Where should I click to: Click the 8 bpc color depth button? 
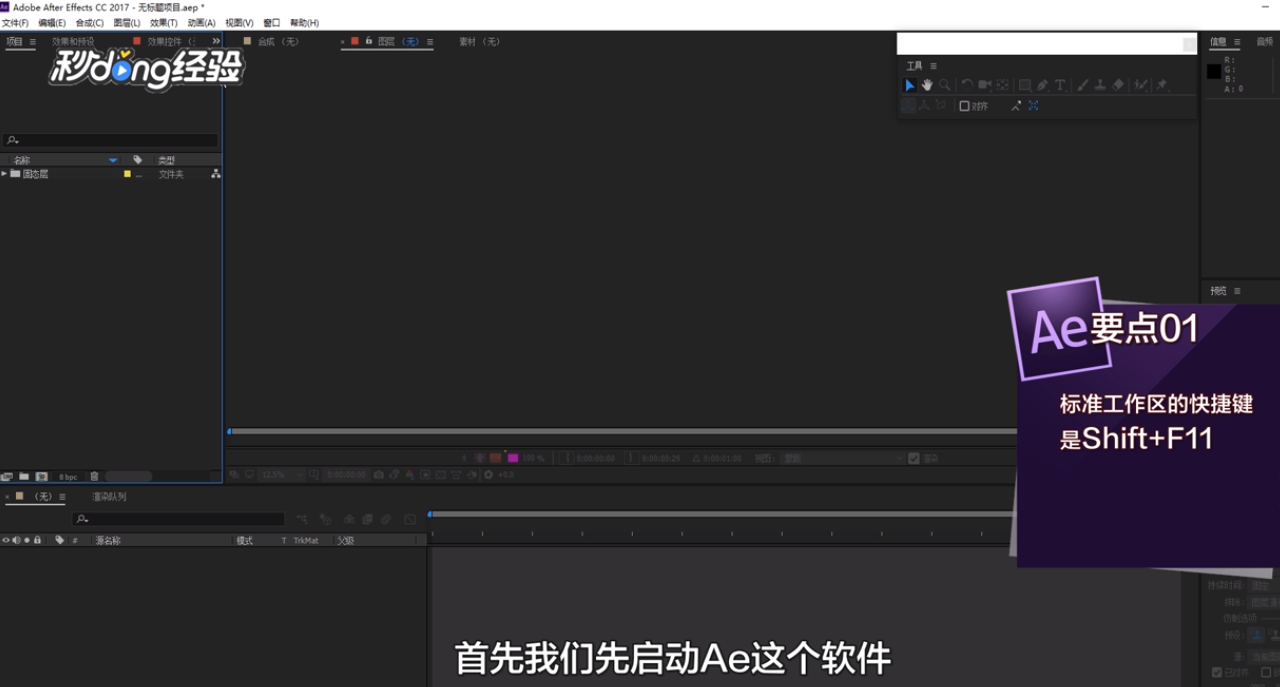tap(68, 476)
